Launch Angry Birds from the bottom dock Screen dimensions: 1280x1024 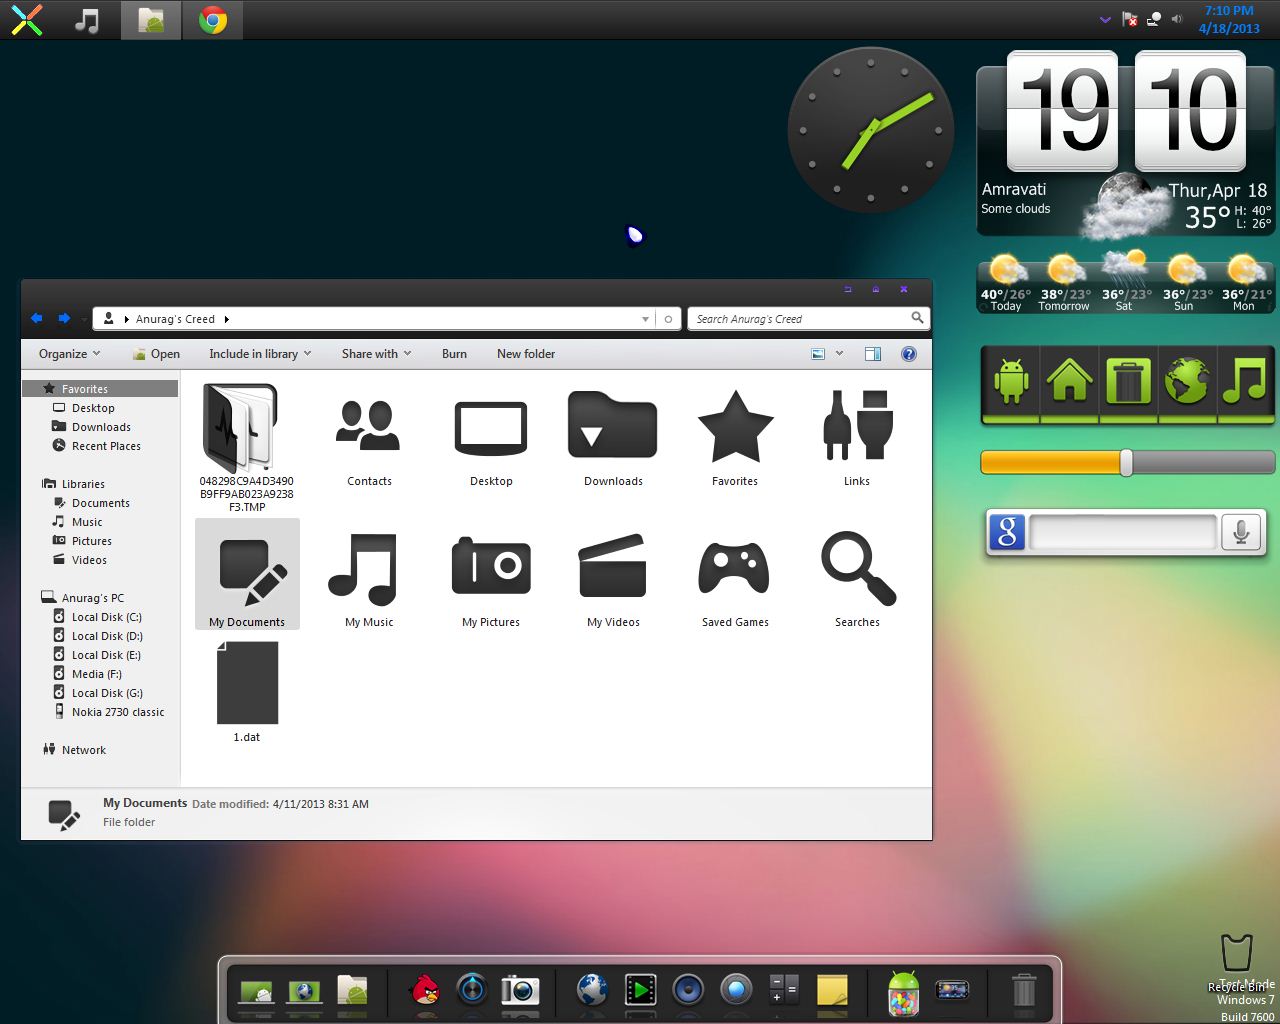(424, 991)
